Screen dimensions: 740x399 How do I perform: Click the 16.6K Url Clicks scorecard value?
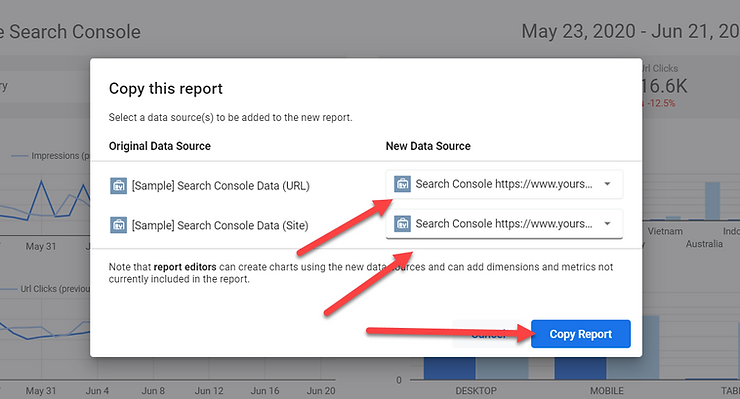(x=664, y=86)
